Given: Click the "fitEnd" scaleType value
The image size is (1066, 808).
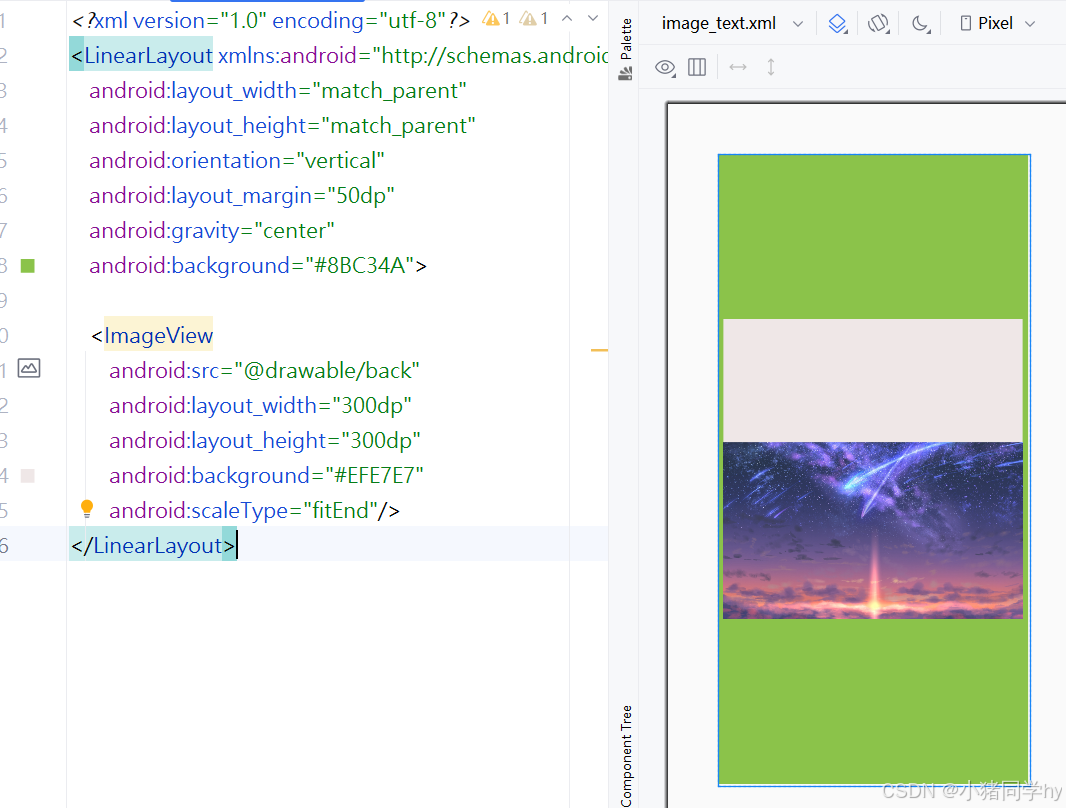Looking at the screenshot, I should 340,510.
